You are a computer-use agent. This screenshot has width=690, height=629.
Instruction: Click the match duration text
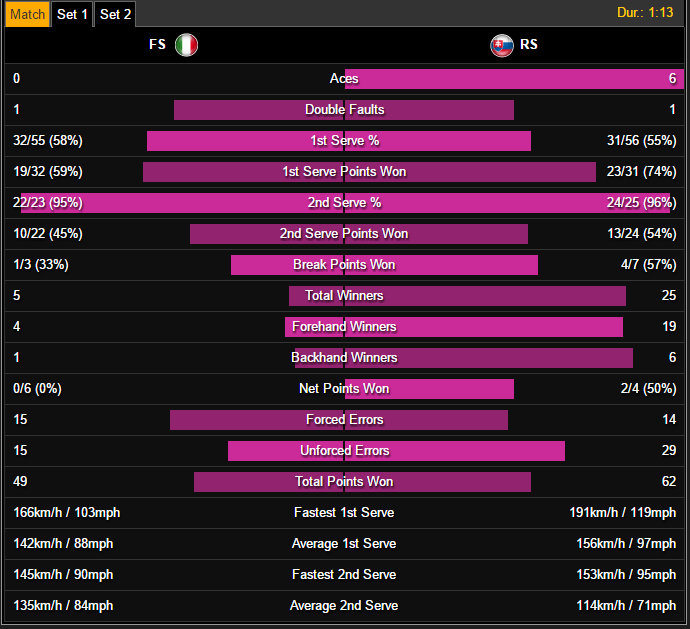tap(646, 13)
